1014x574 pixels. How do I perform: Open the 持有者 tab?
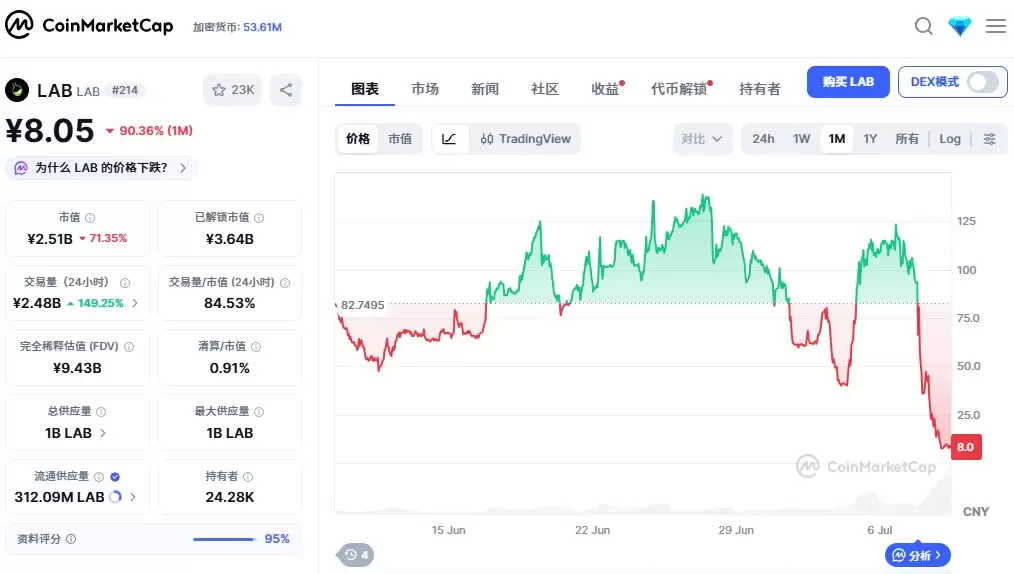pyautogui.click(x=760, y=89)
